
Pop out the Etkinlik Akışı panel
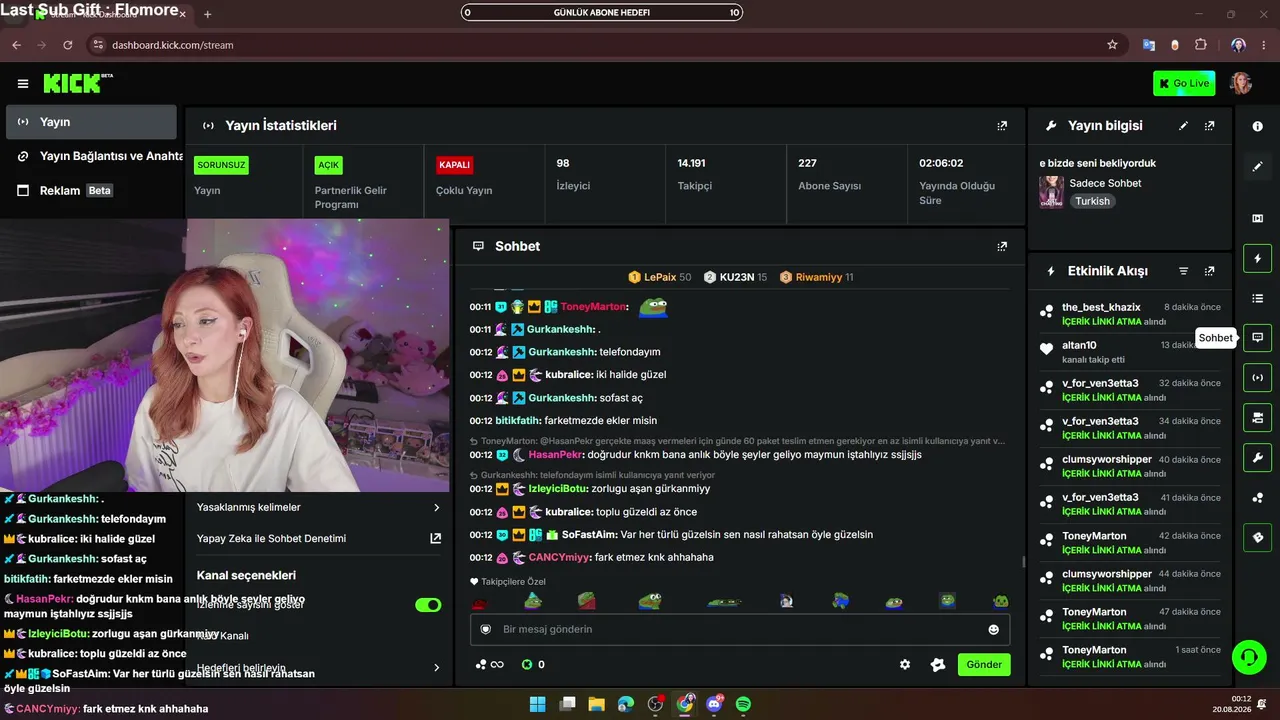point(1209,271)
